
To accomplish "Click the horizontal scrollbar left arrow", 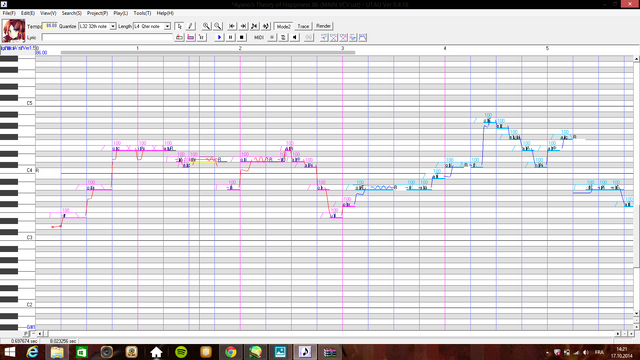I will coord(40,333).
